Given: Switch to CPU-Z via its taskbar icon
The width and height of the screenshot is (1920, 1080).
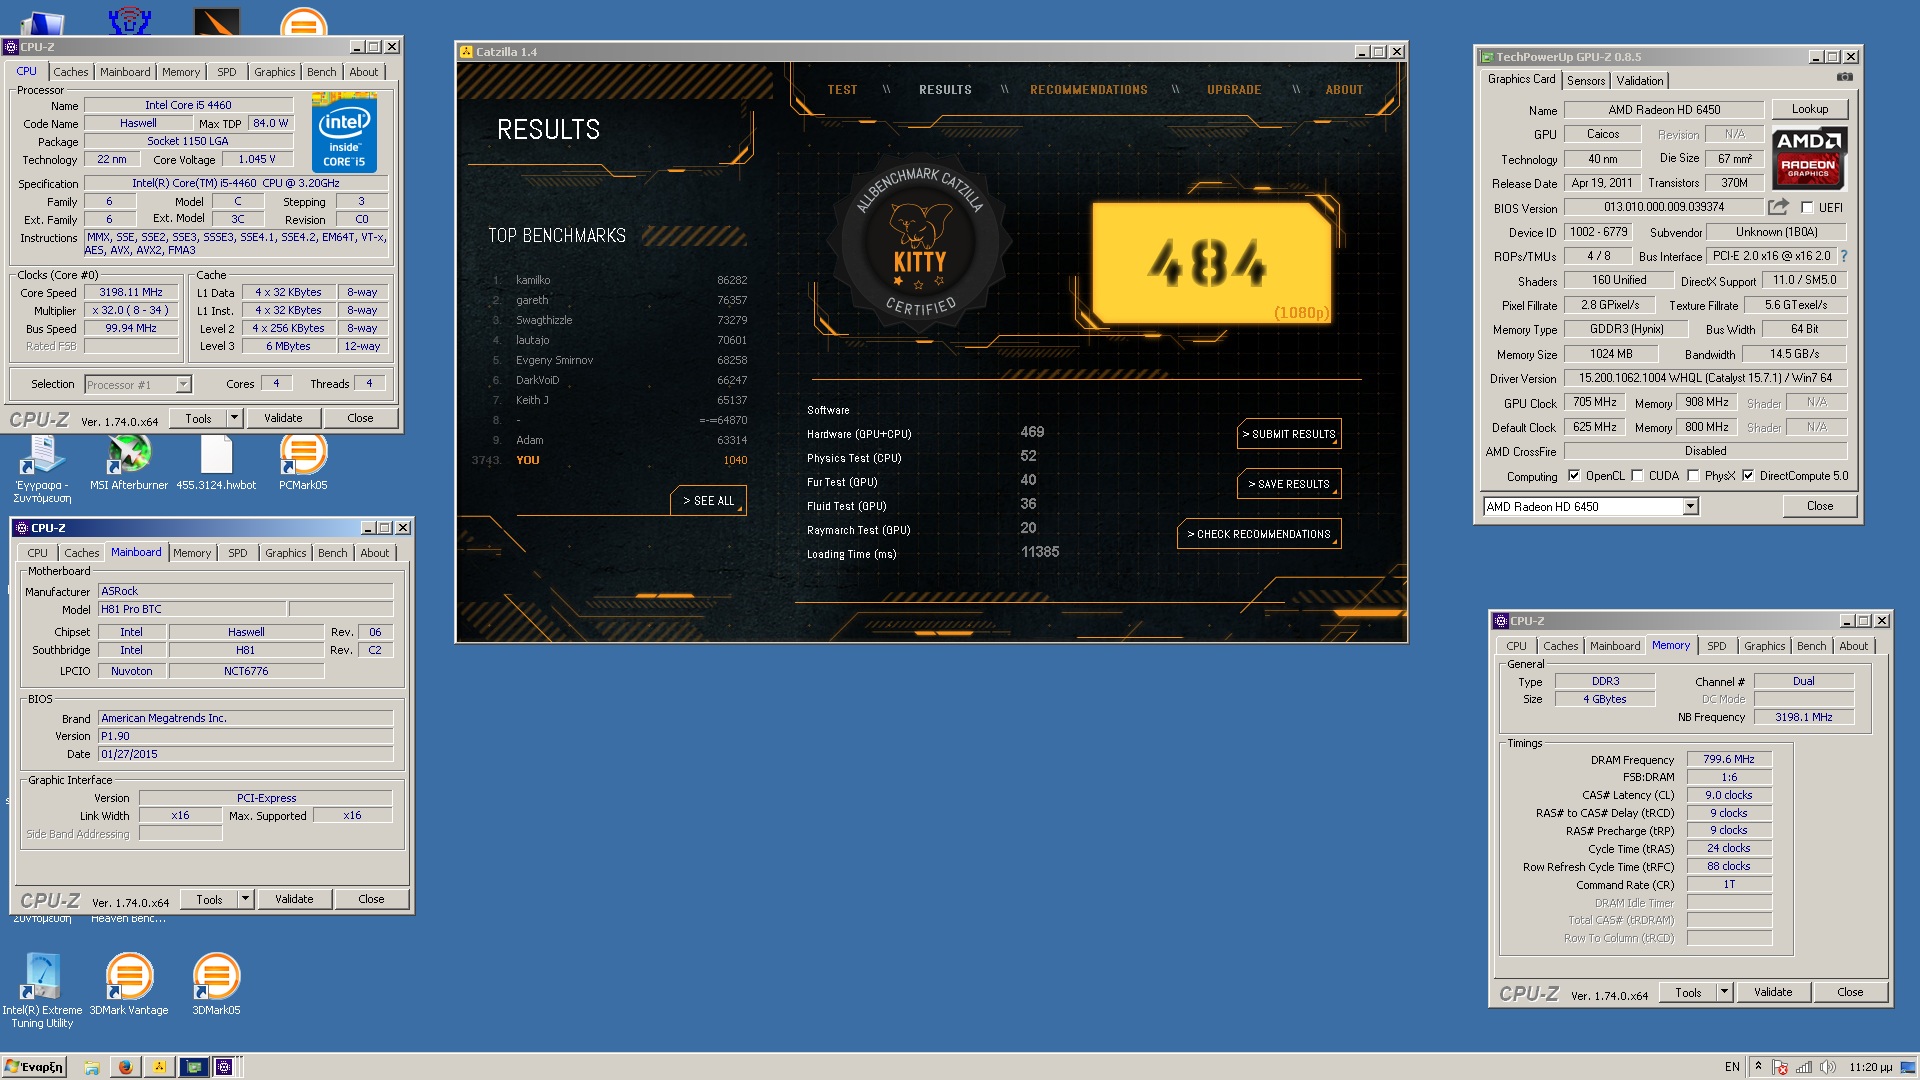Looking at the screenshot, I should click(x=224, y=1067).
